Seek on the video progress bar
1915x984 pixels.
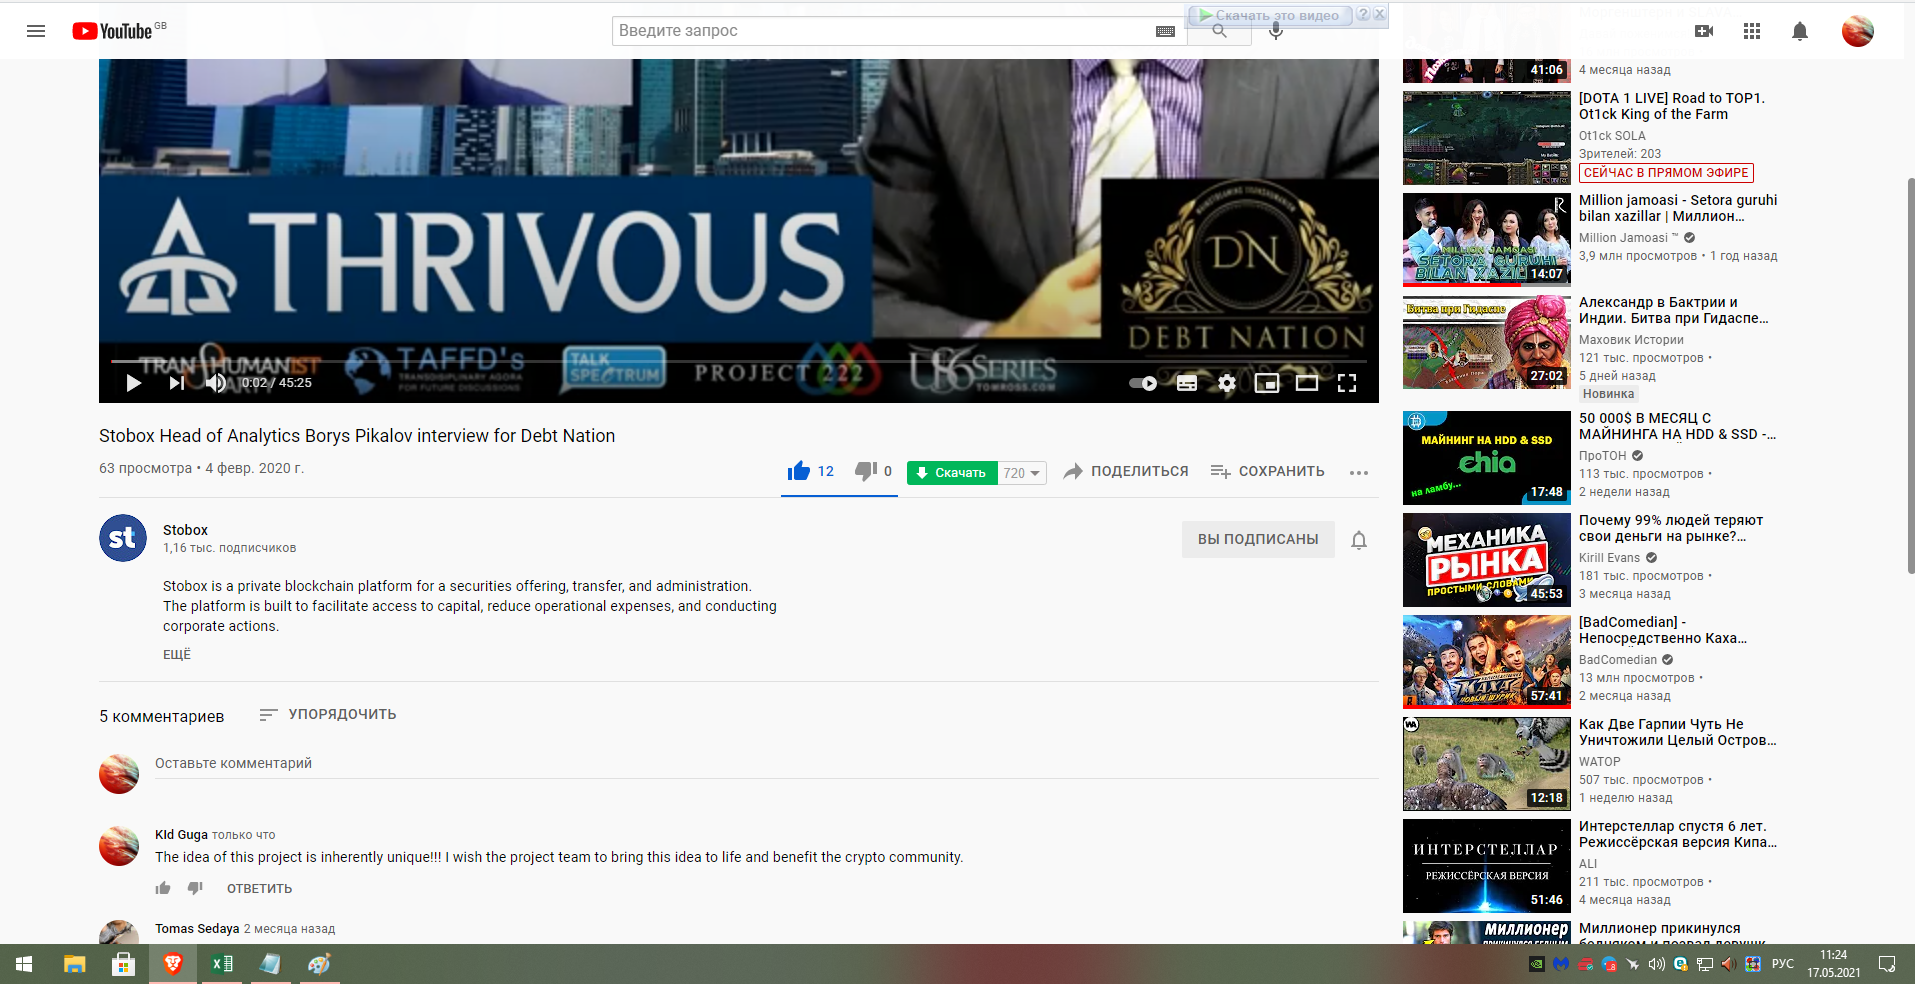click(x=739, y=361)
